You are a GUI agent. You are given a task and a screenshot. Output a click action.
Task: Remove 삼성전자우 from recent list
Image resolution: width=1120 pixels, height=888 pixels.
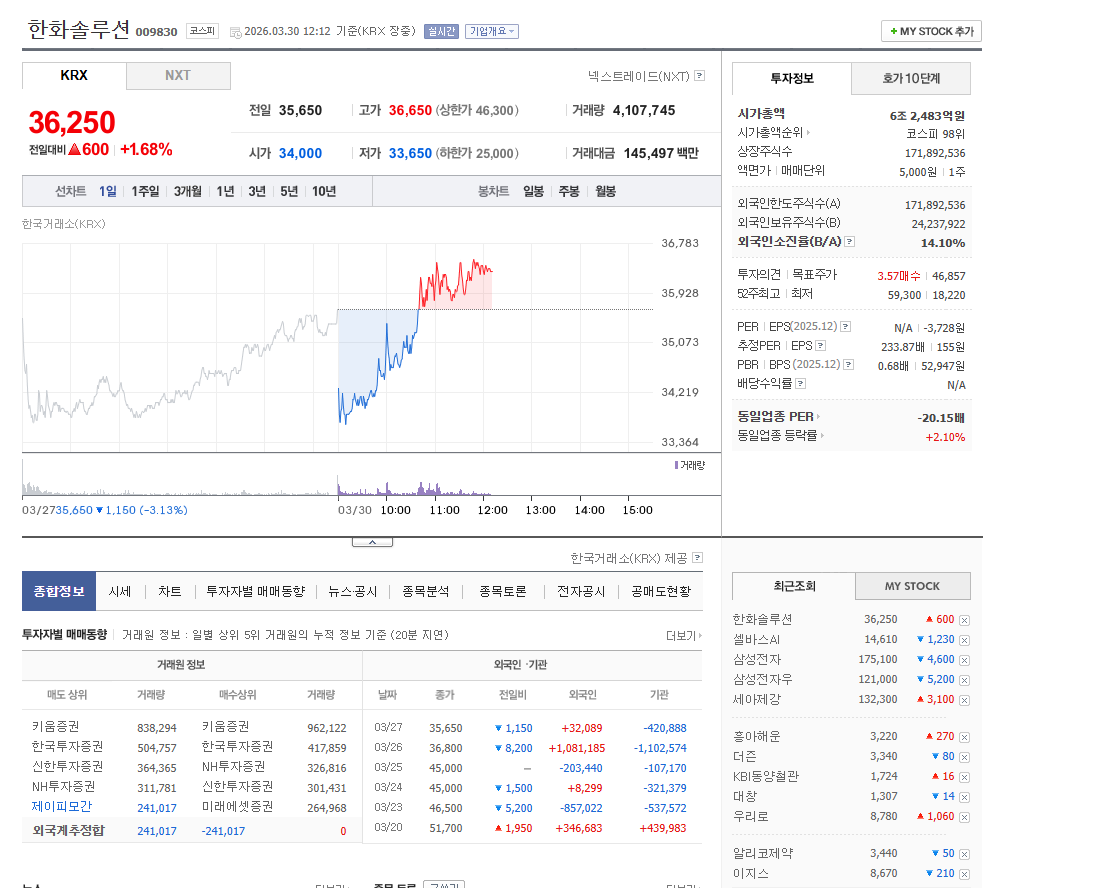[x=964, y=680]
